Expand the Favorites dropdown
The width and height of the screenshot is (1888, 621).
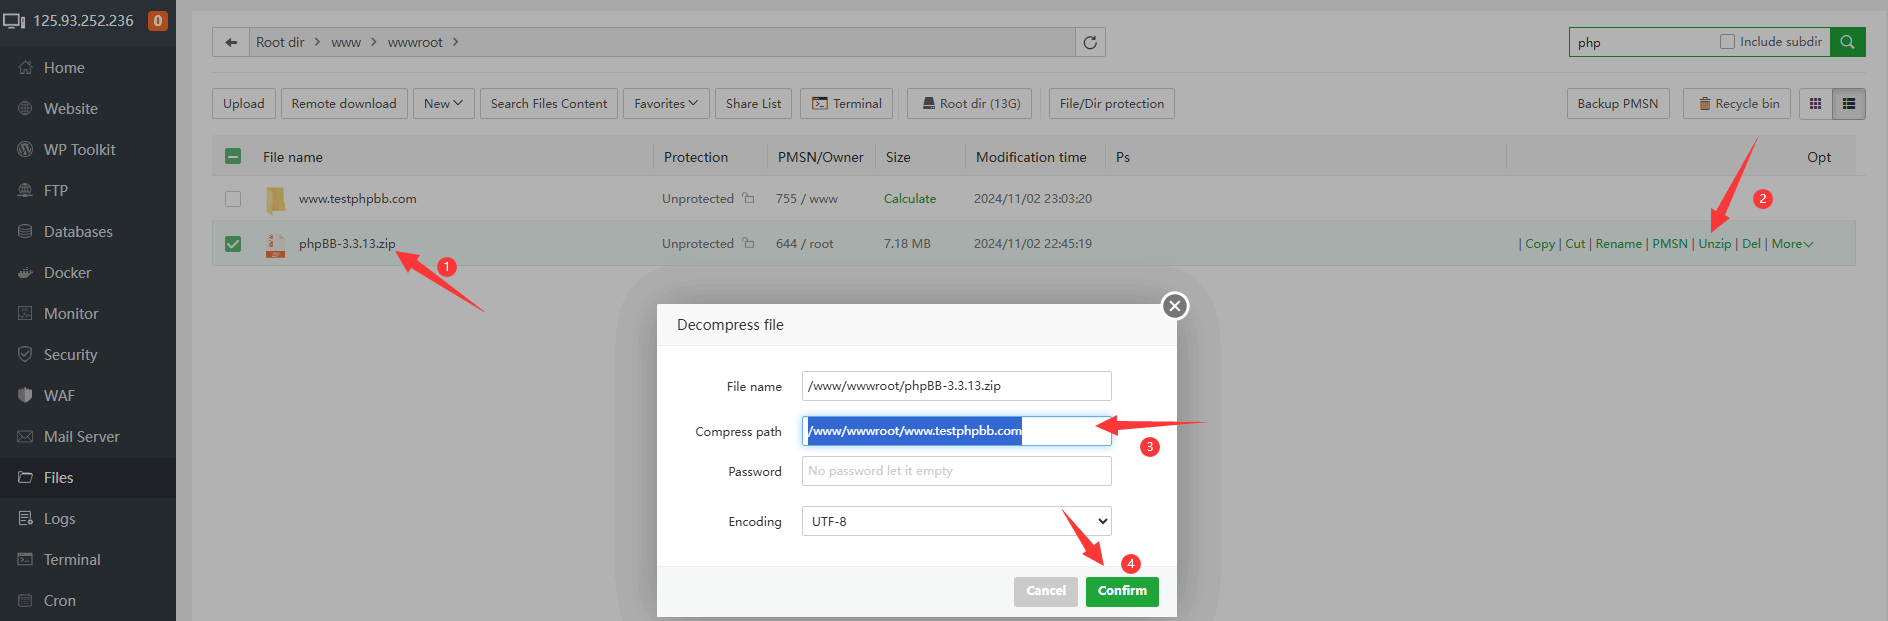click(x=666, y=104)
